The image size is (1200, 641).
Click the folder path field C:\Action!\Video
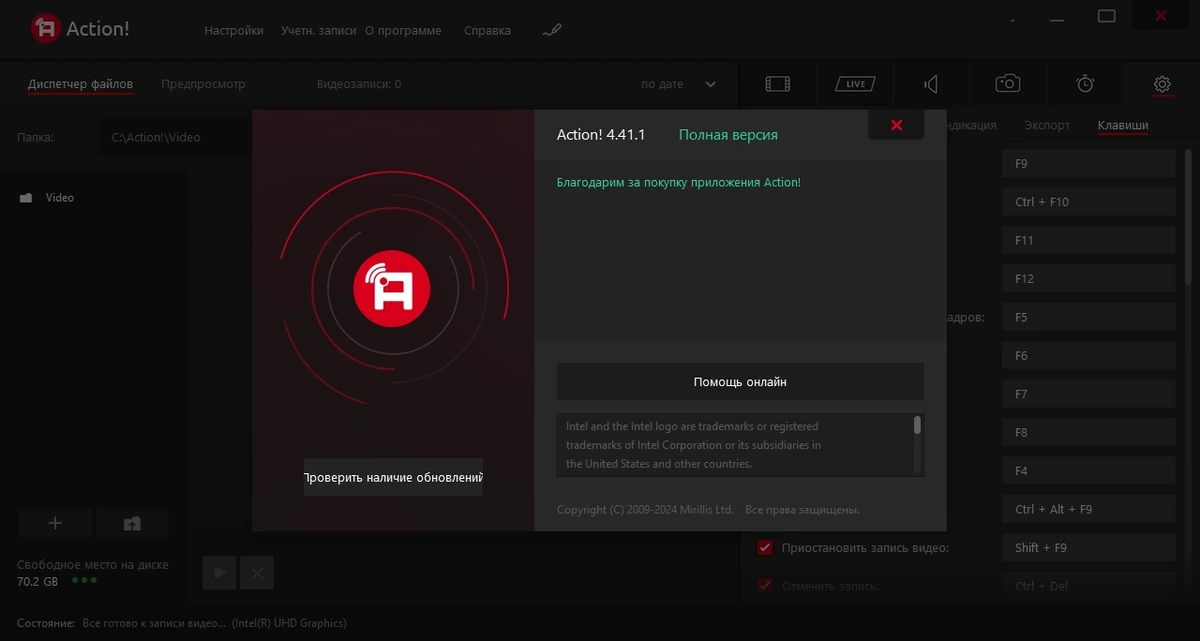point(175,137)
